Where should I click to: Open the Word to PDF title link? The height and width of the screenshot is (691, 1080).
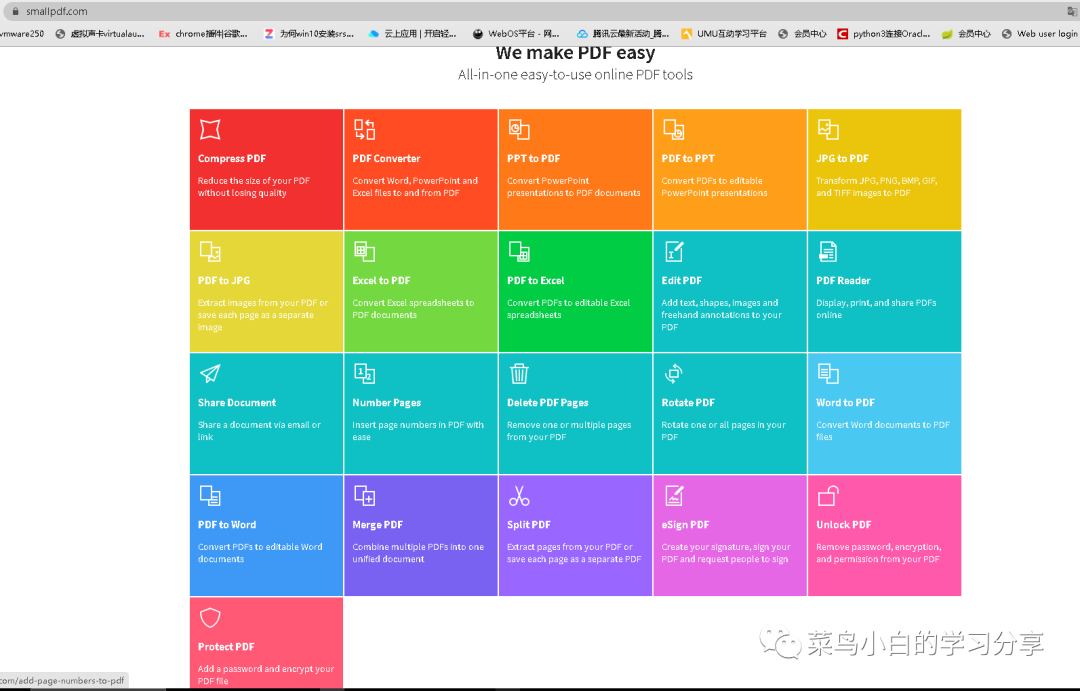845,402
